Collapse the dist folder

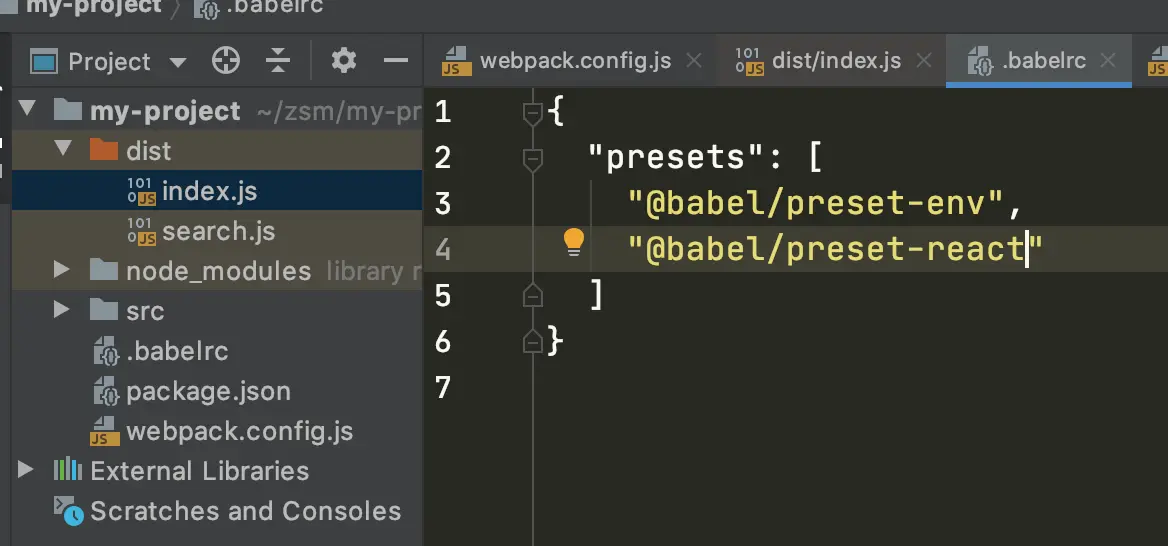pyautogui.click(x=63, y=150)
